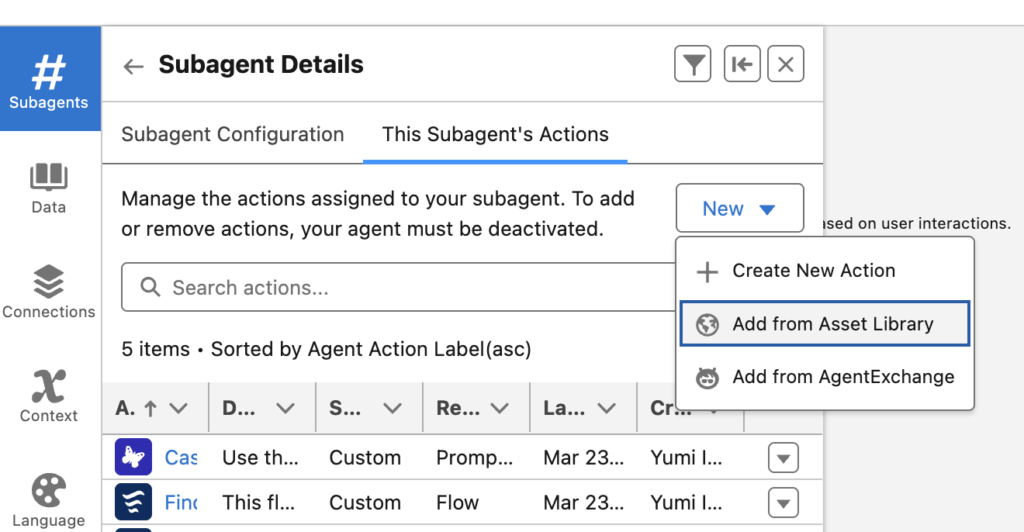The height and width of the screenshot is (532, 1024).
Task: Close the Subagent Details panel
Action: click(786, 64)
